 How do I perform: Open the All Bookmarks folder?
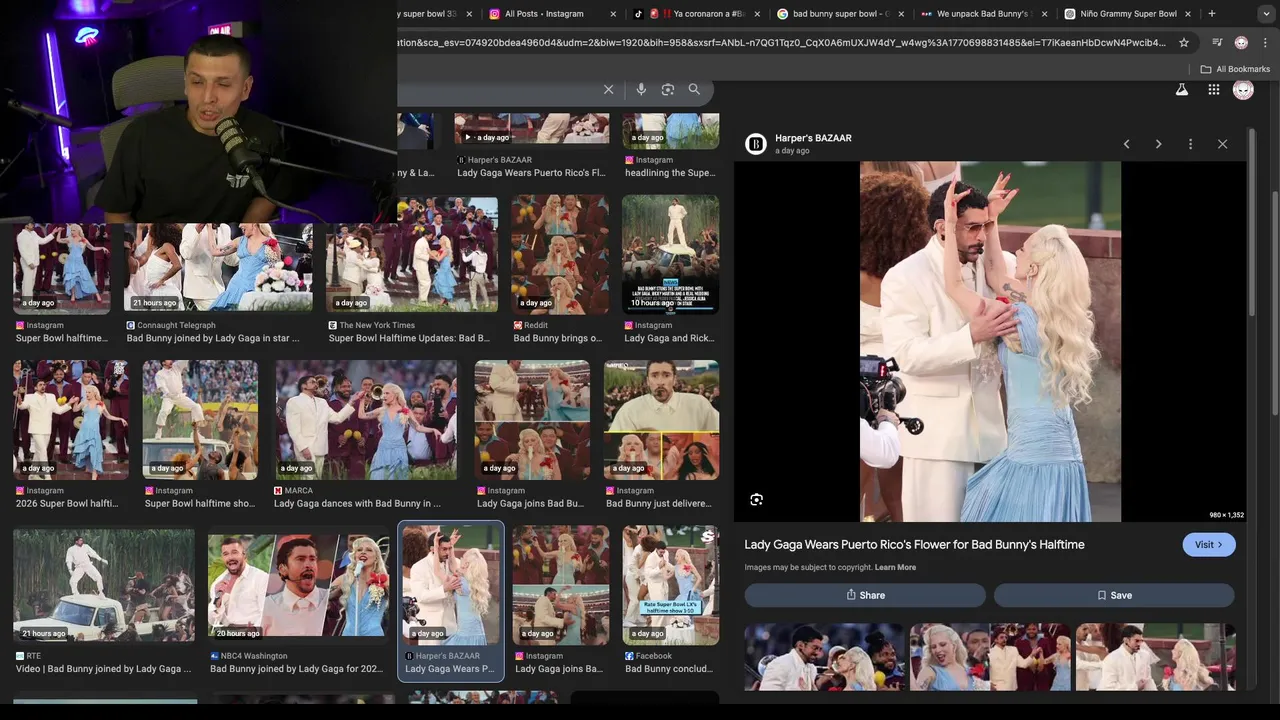1234,69
